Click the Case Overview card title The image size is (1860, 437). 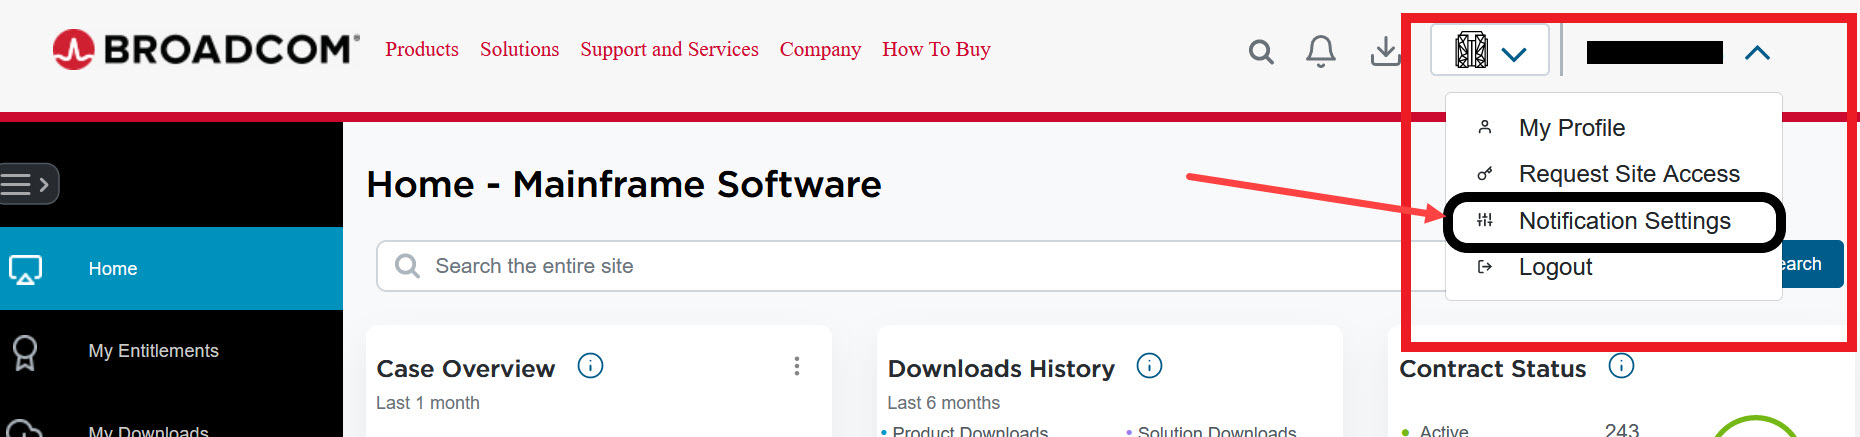[x=466, y=369]
